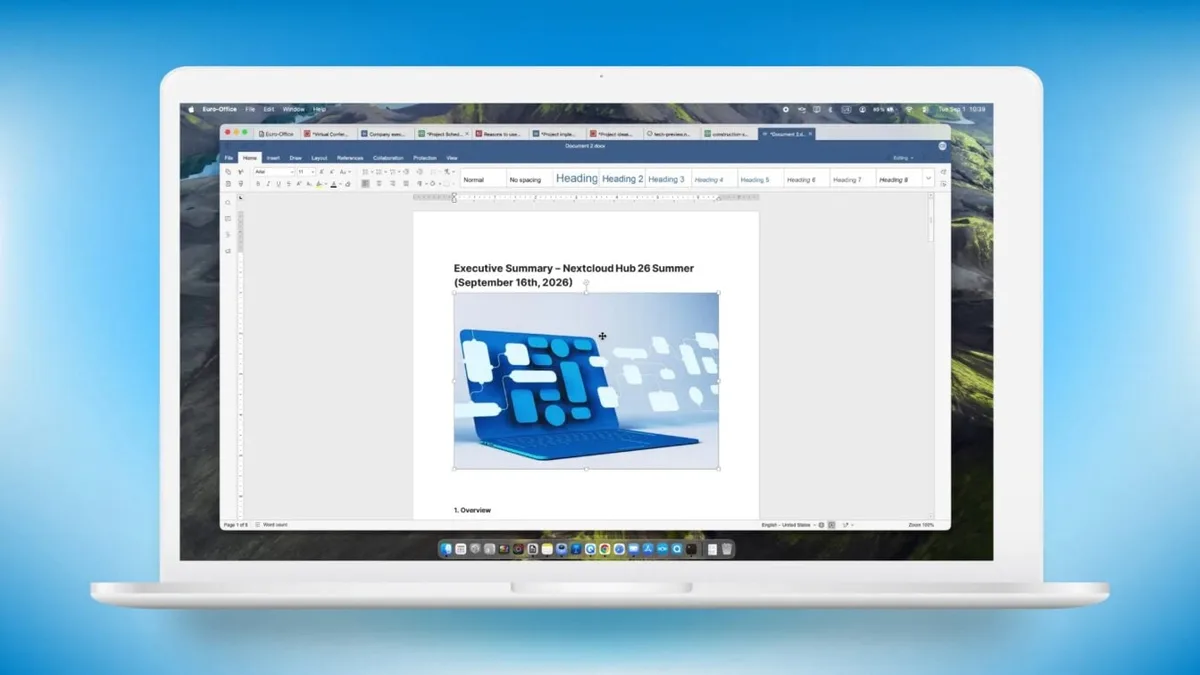Apply the Heading 3 style
This screenshot has width=1200, height=675.
click(666, 179)
